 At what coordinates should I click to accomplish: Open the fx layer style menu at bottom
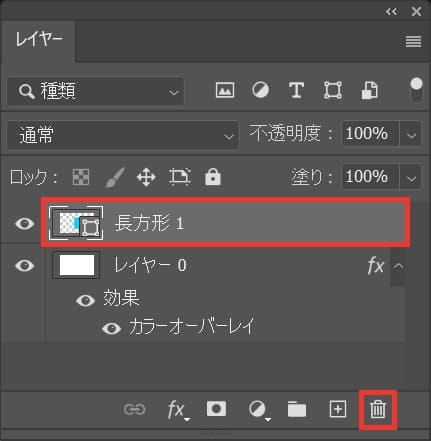click(x=178, y=410)
